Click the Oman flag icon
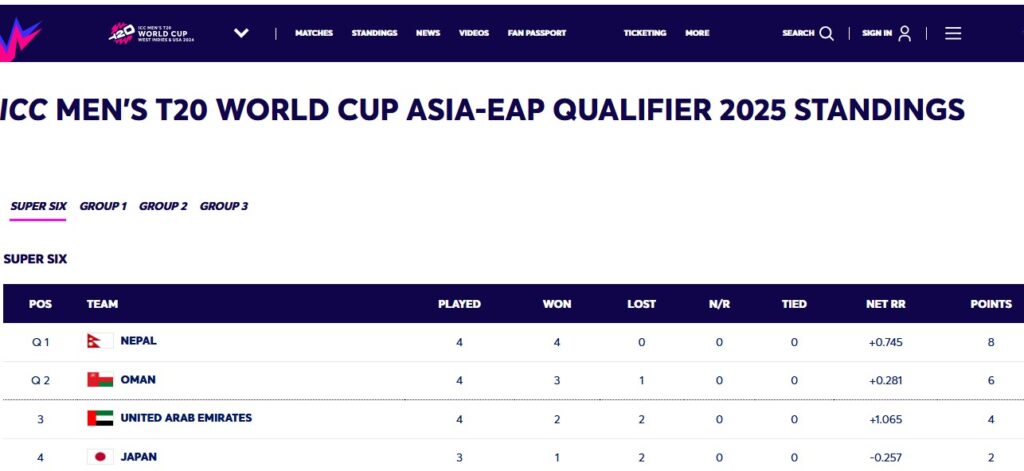The image size is (1024, 471). click(x=99, y=380)
